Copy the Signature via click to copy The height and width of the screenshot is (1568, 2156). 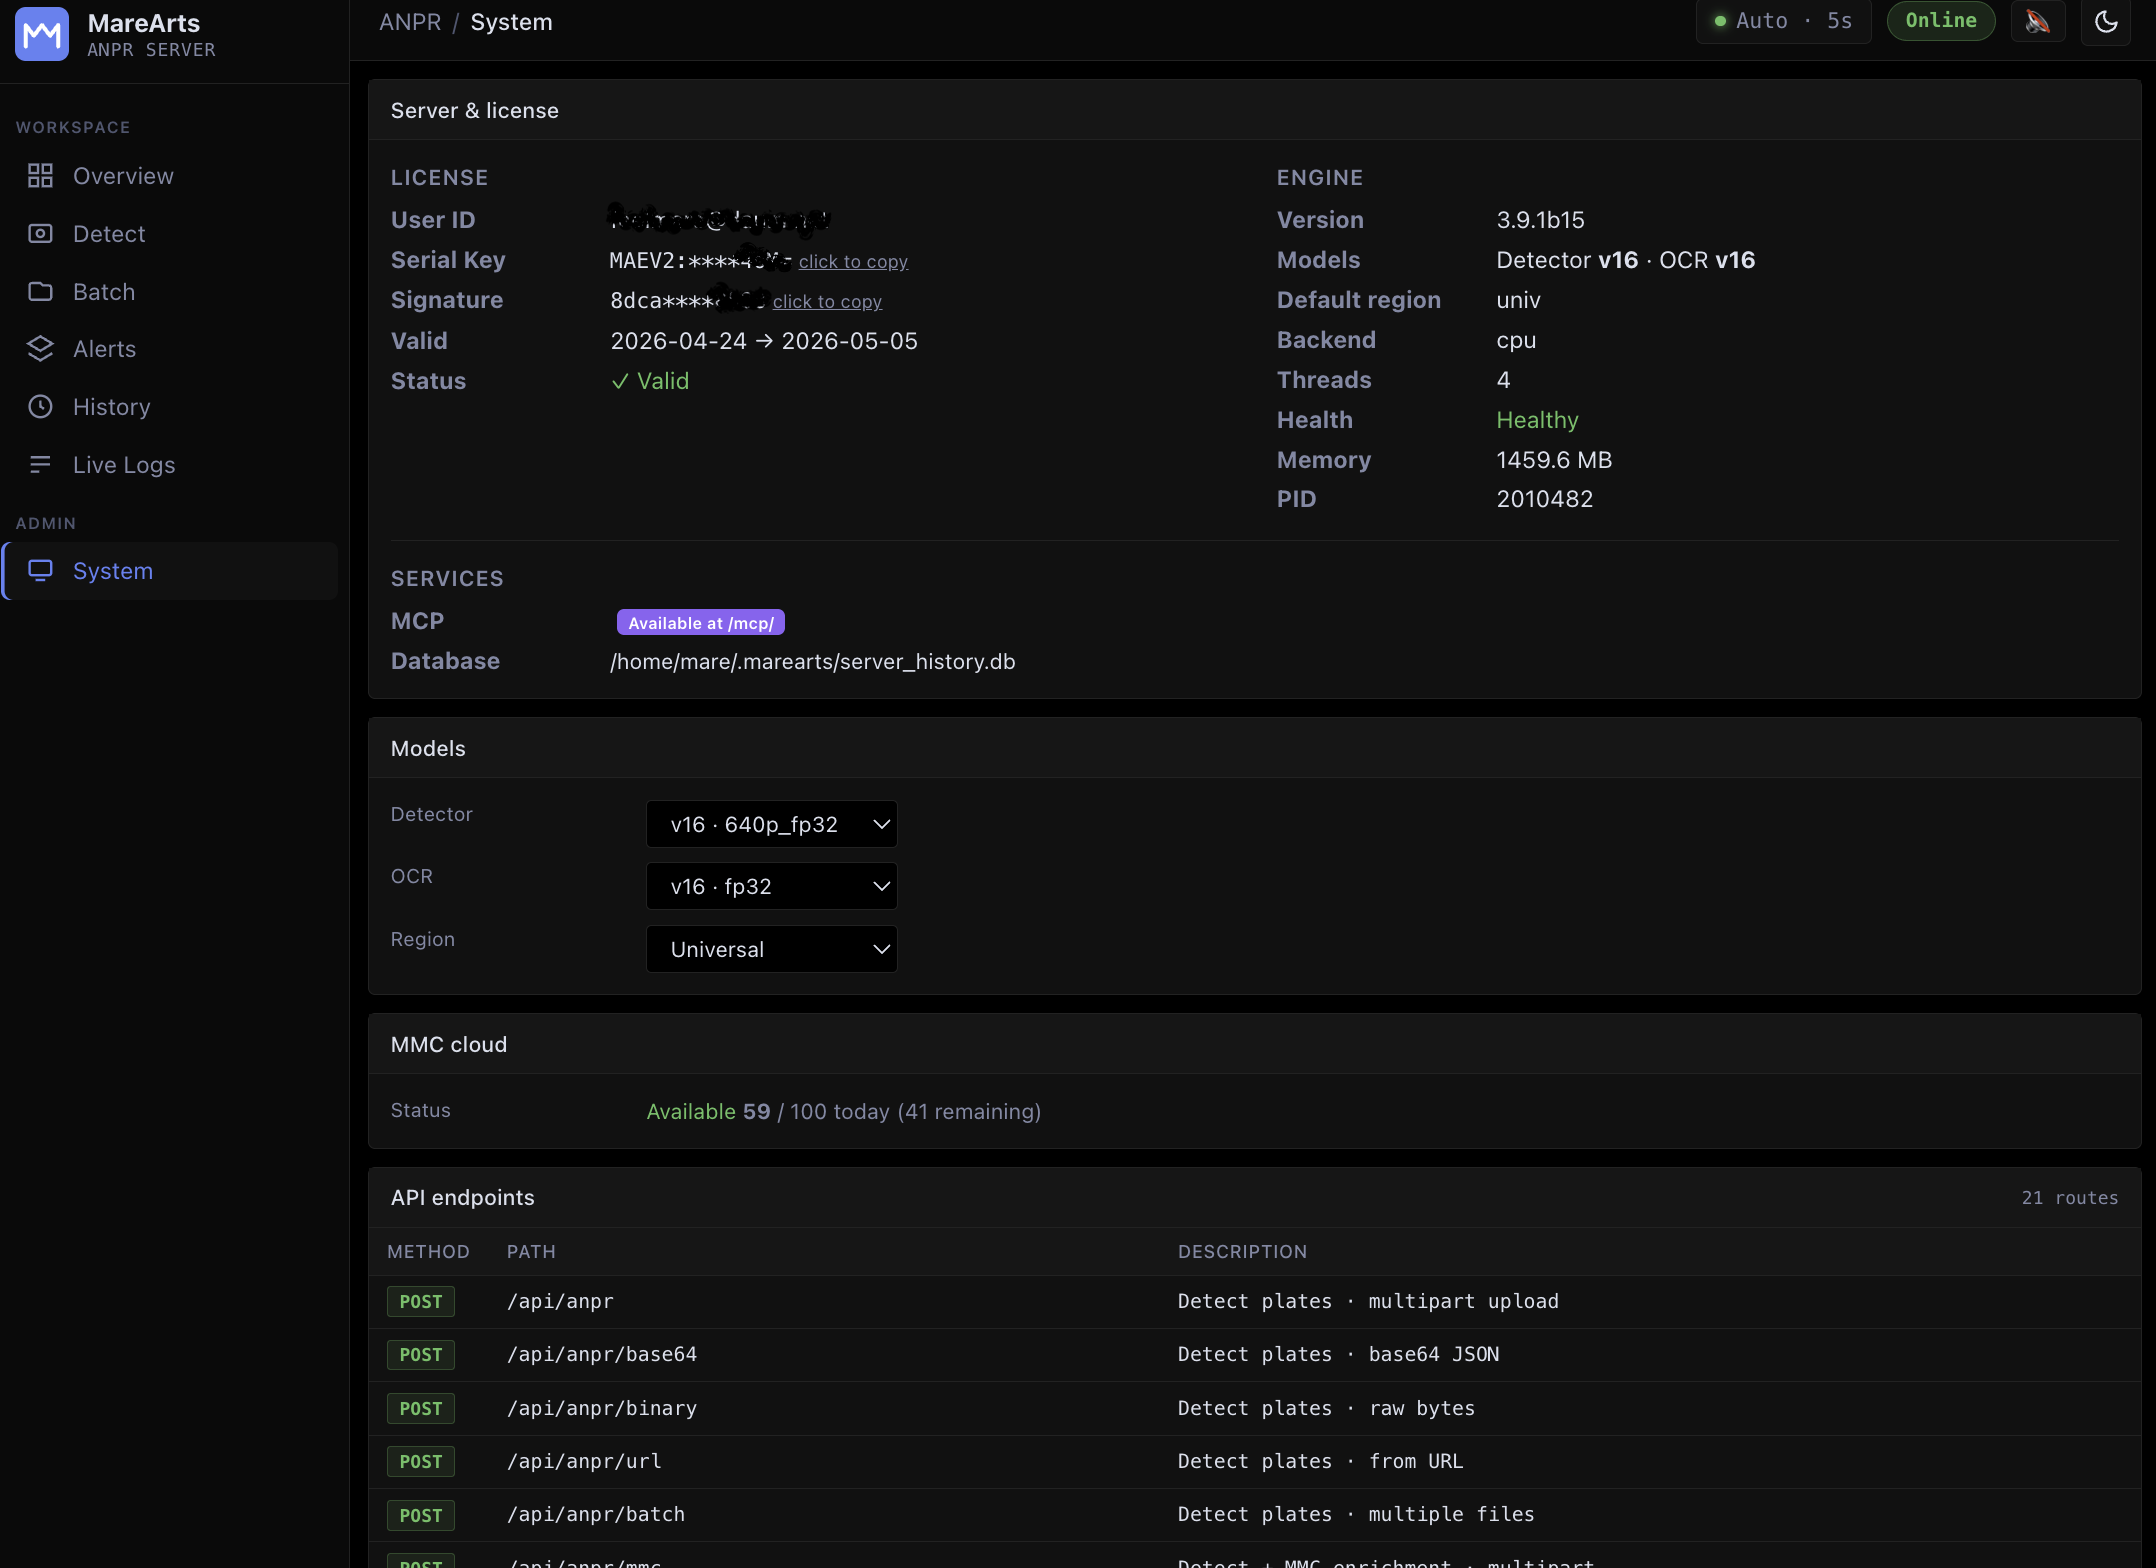[x=827, y=301]
